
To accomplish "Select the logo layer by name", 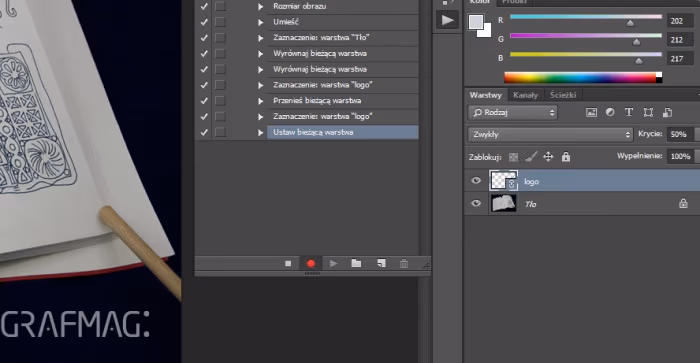I will click(531, 182).
